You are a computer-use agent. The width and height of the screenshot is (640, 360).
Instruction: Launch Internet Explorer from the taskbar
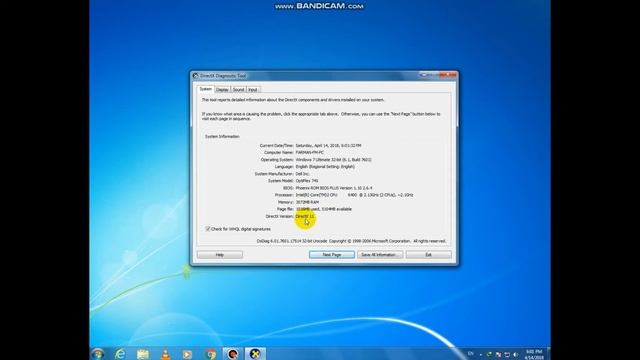pyautogui.click(x=120, y=354)
